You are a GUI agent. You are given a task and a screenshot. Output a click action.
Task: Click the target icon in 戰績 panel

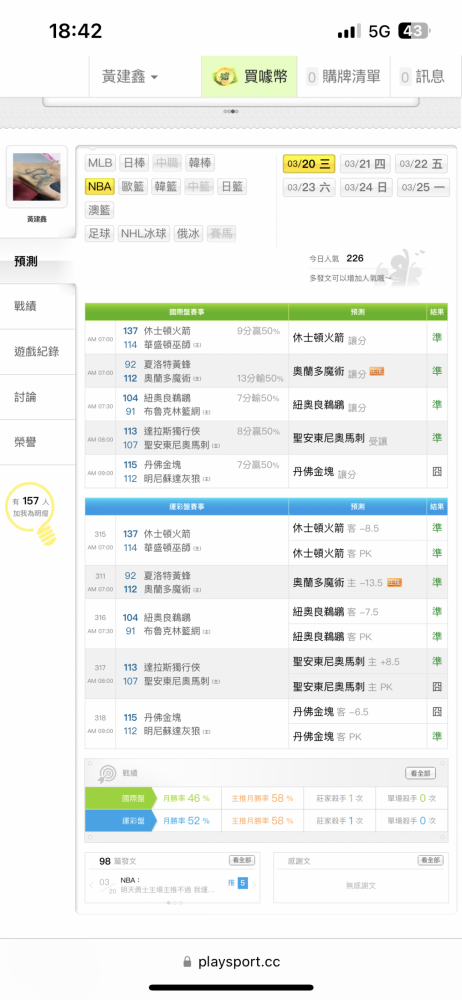pyautogui.click(x=106, y=773)
